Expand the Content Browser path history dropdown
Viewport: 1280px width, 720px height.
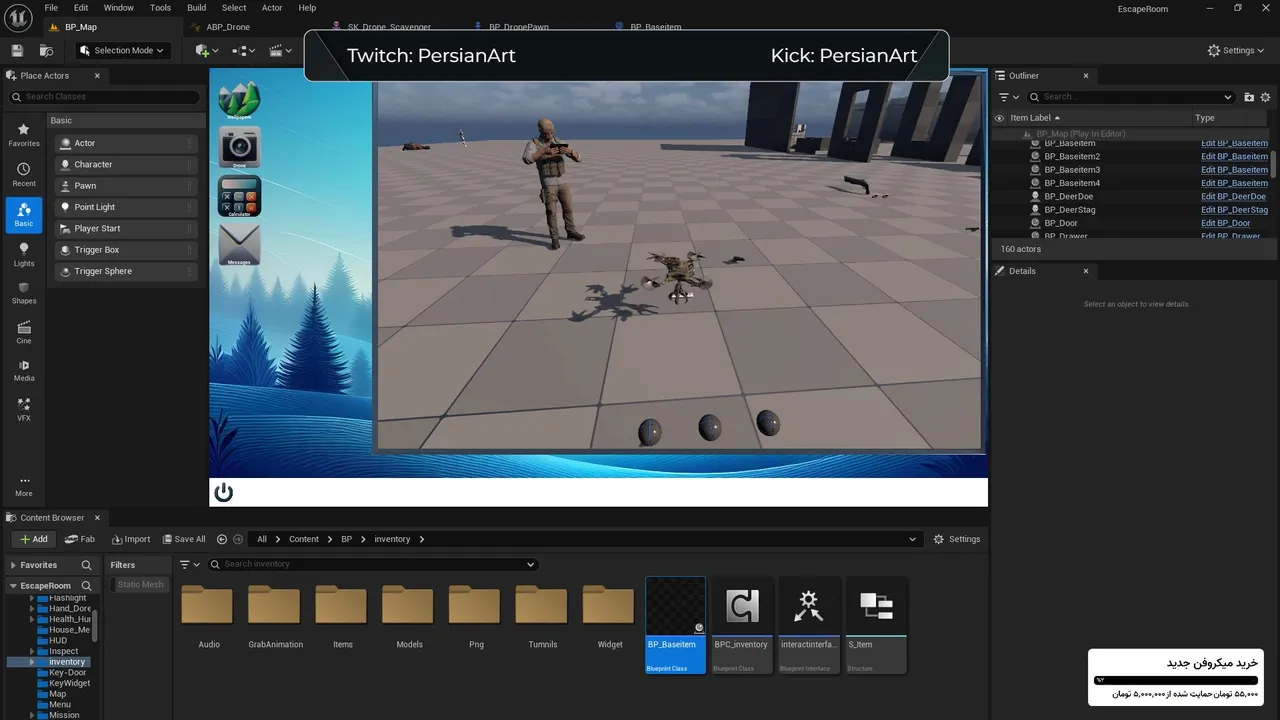coord(912,539)
